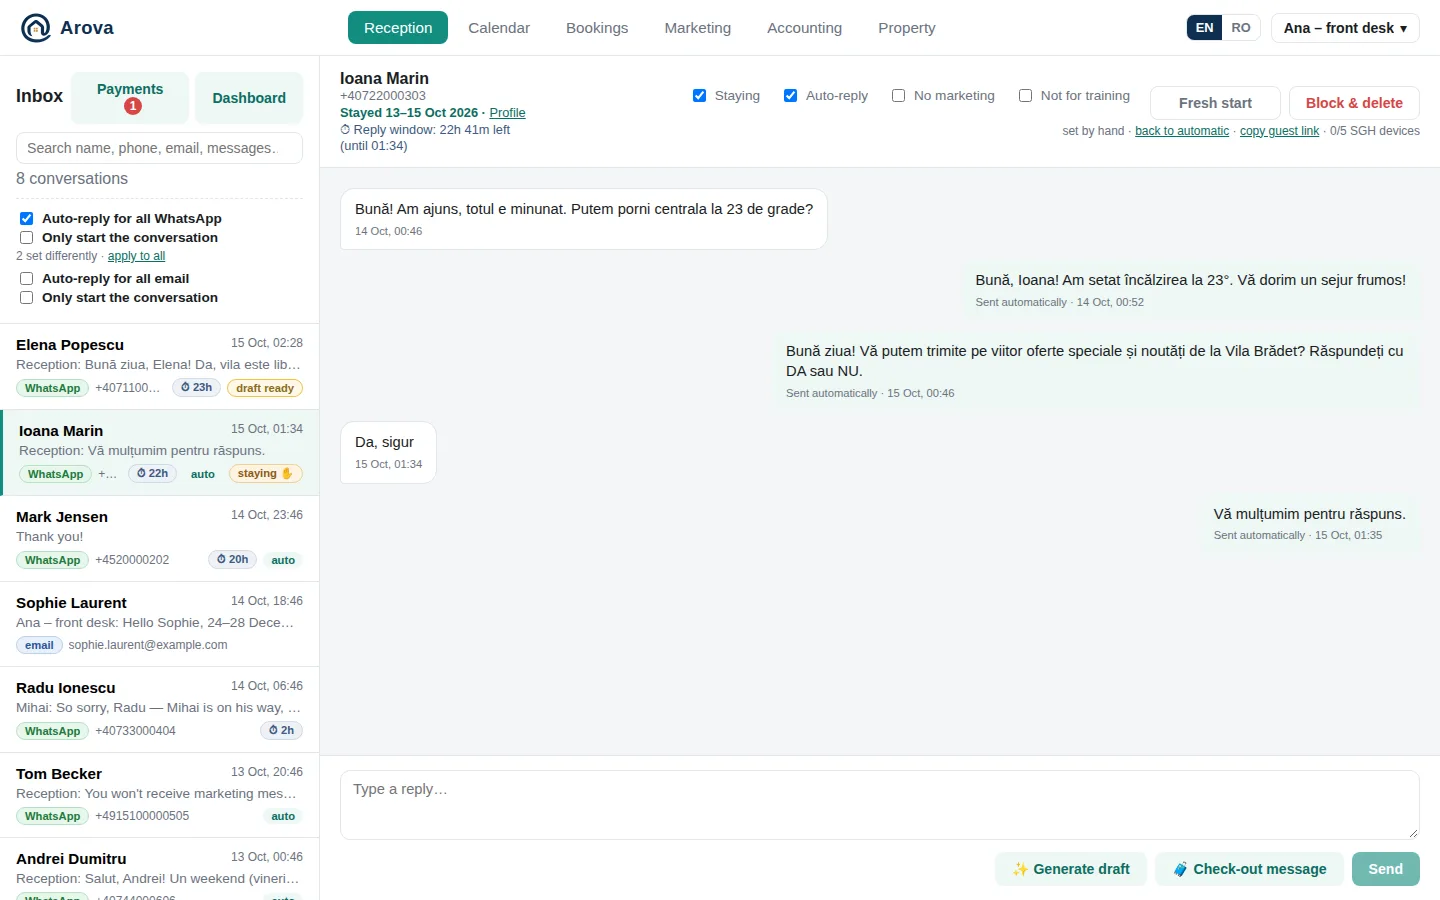Image resolution: width=1440 pixels, height=900 pixels.
Task: Click the Block & delete button
Action: (1354, 103)
